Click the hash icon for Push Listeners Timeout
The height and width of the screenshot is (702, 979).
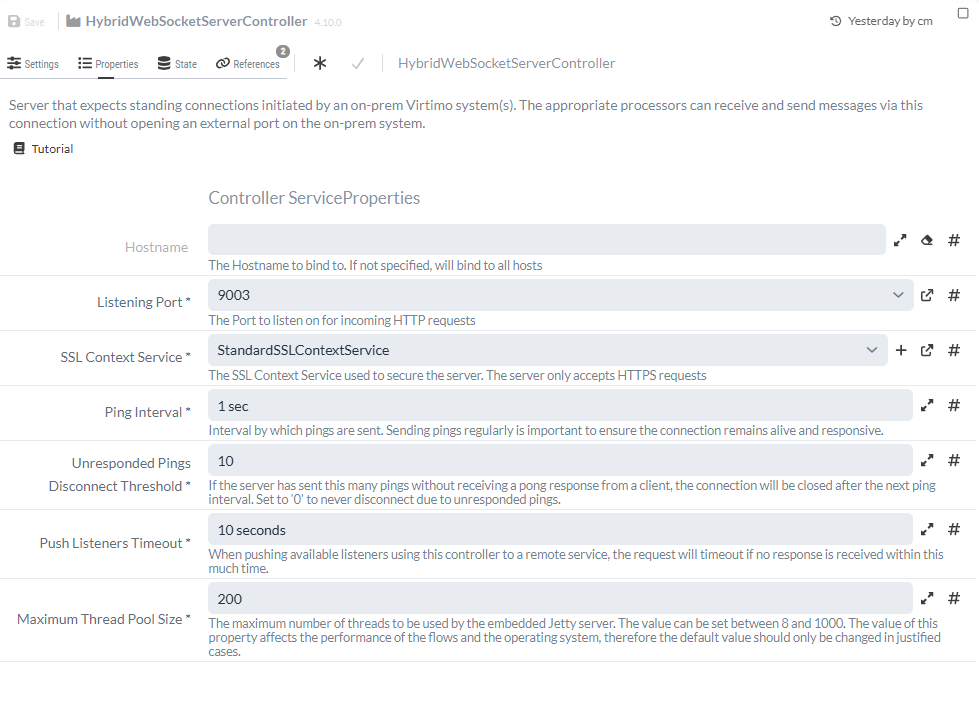pyautogui.click(x=953, y=530)
